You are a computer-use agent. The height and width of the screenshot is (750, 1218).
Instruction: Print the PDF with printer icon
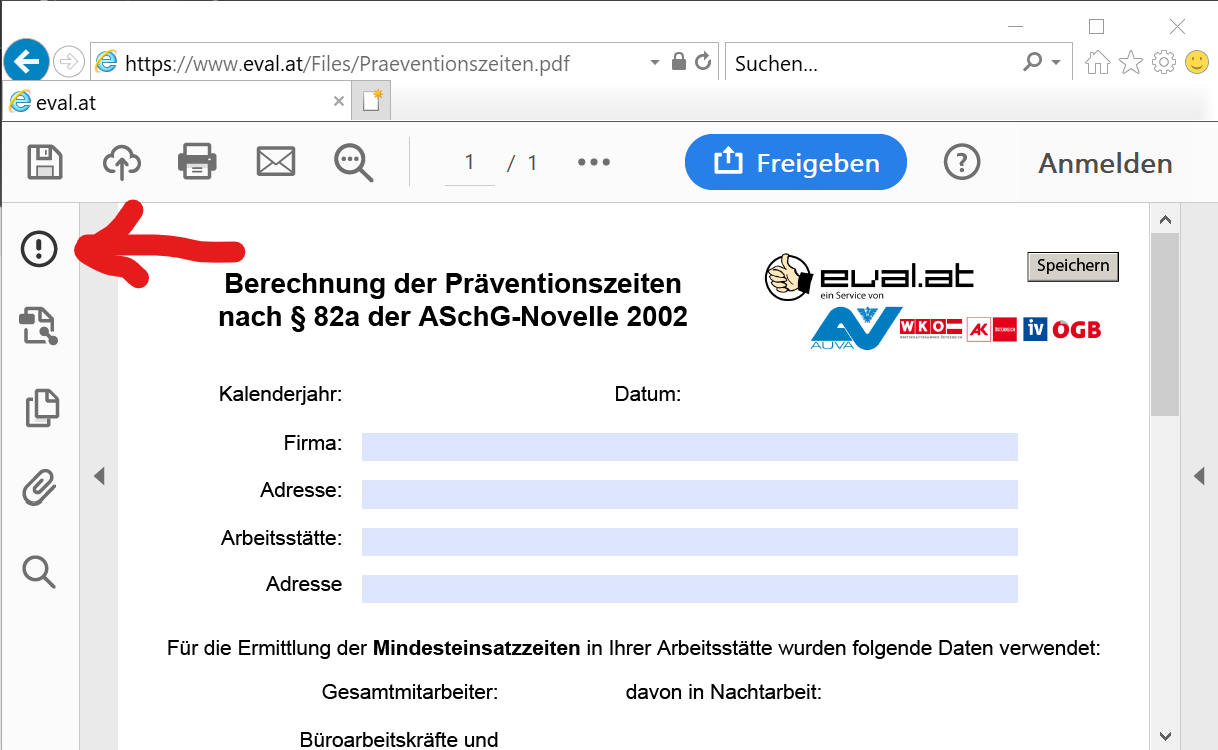[x=197, y=162]
